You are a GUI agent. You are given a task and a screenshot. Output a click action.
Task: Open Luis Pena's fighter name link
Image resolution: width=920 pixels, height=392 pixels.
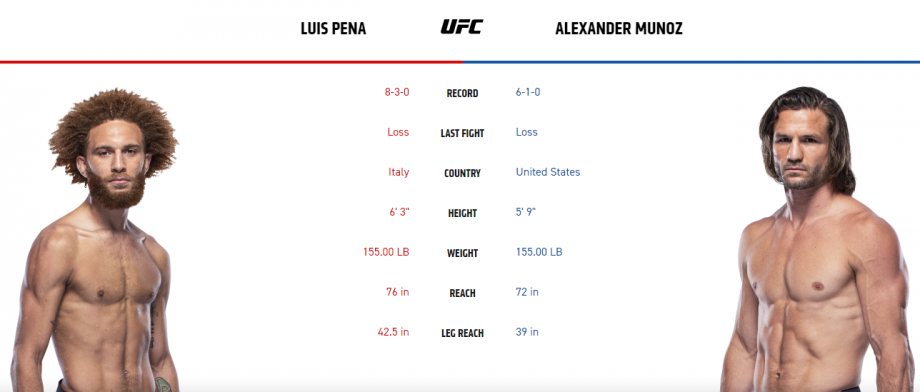(x=333, y=29)
